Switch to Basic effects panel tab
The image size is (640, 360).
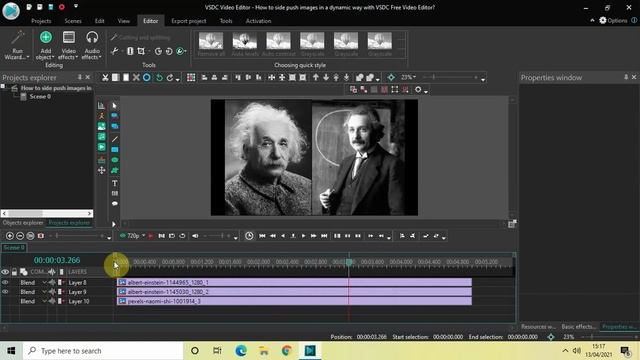pos(578,327)
